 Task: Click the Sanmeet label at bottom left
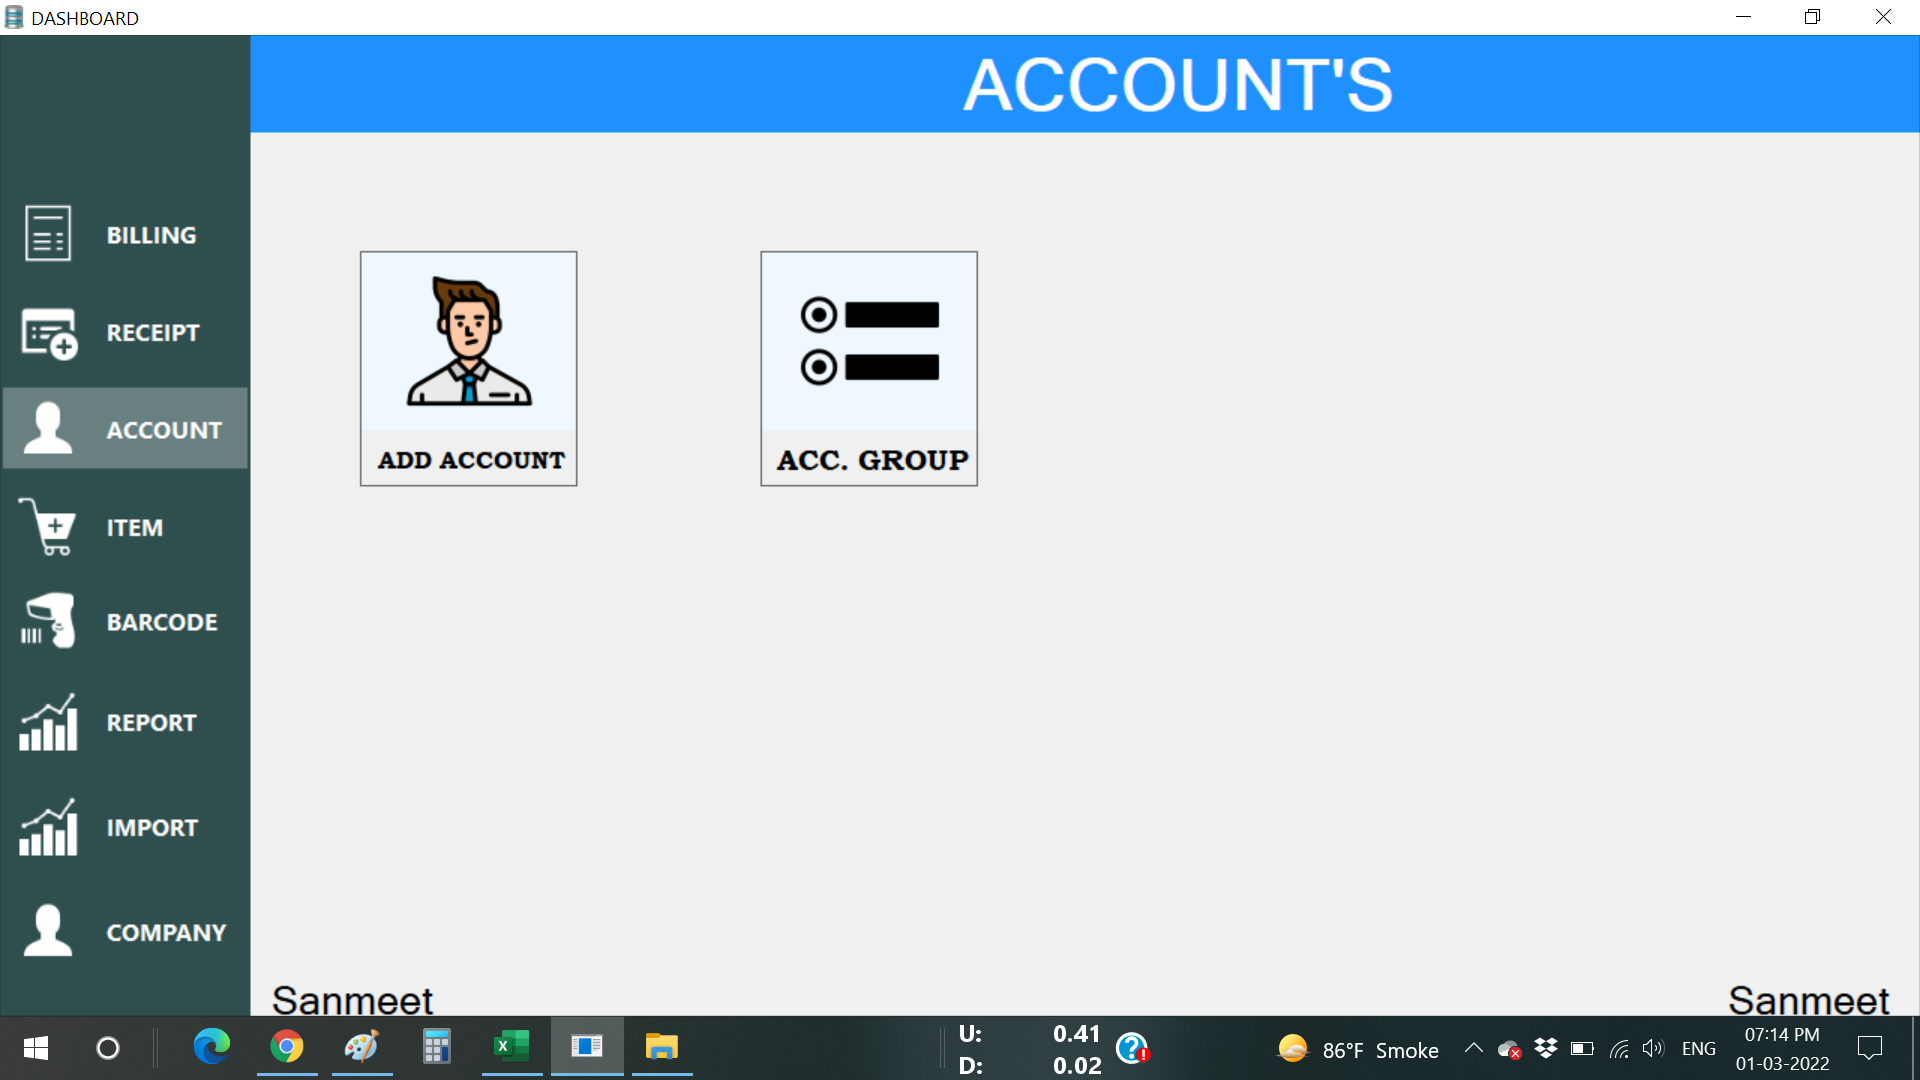tap(352, 999)
